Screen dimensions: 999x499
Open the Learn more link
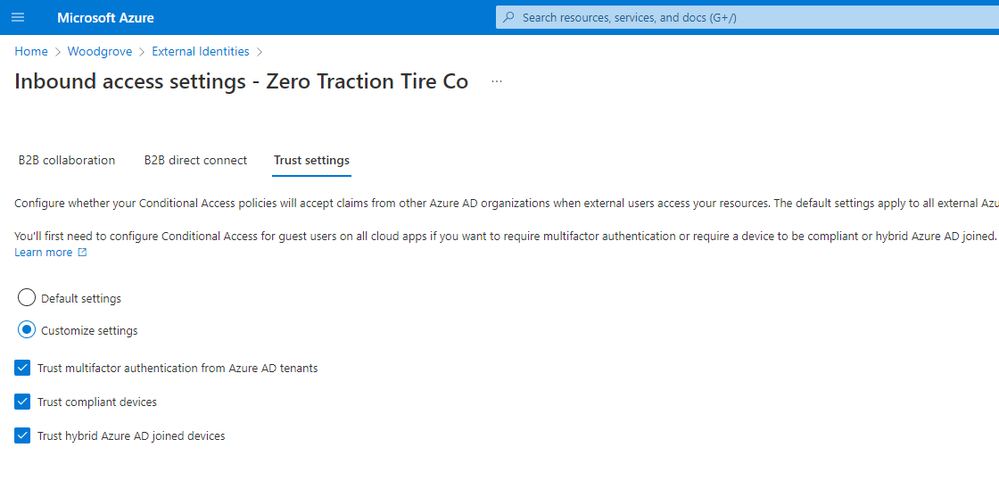point(43,252)
